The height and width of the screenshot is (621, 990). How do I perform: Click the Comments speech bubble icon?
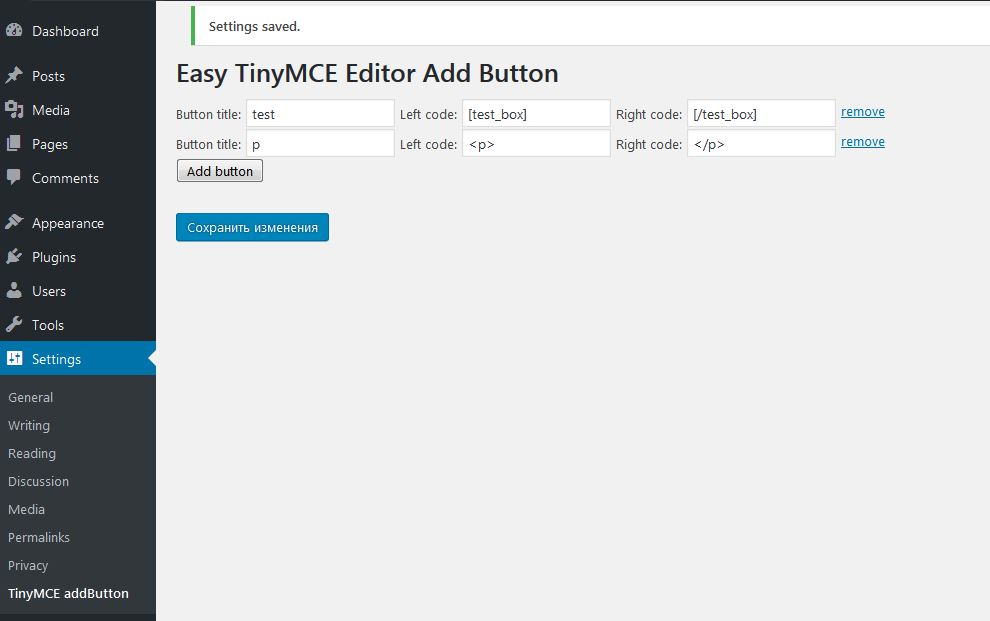(14, 177)
